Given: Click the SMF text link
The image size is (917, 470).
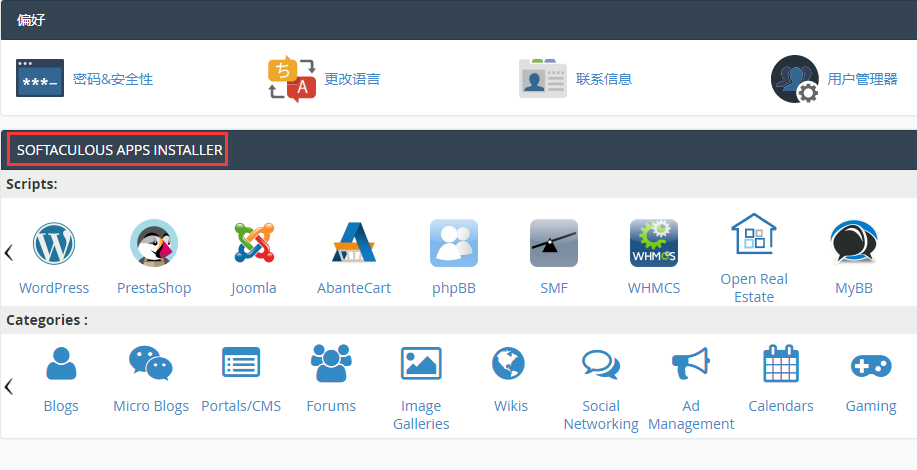Looking at the screenshot, I should click(x=554, y=288).
